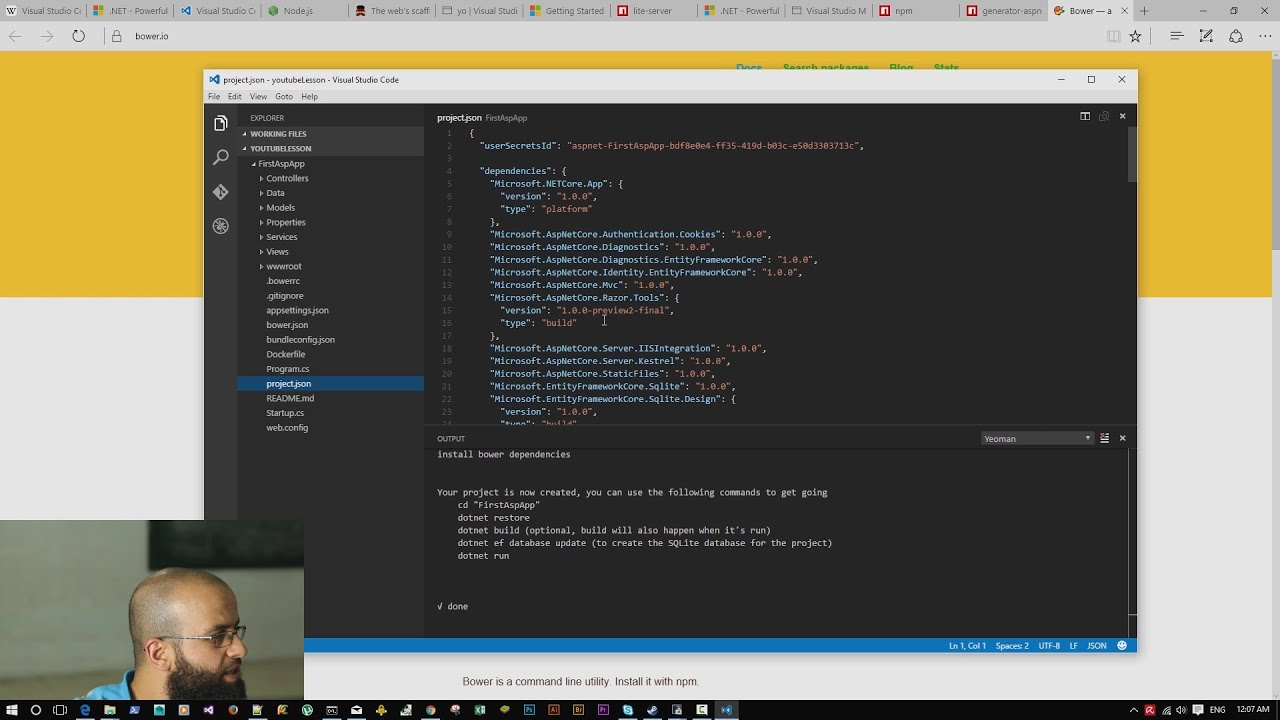
Task: Switch to the Getting Started browser tab
Action: tap(564, 11)
